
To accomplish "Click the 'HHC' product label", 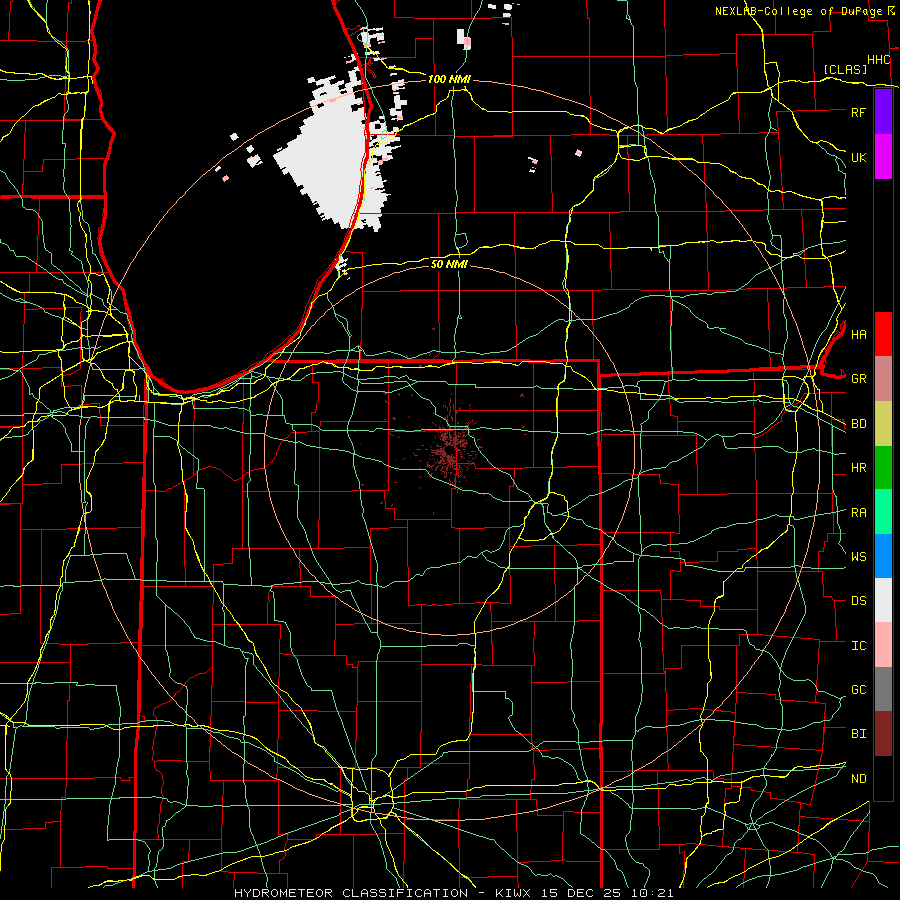I will [x=878, y=60].
